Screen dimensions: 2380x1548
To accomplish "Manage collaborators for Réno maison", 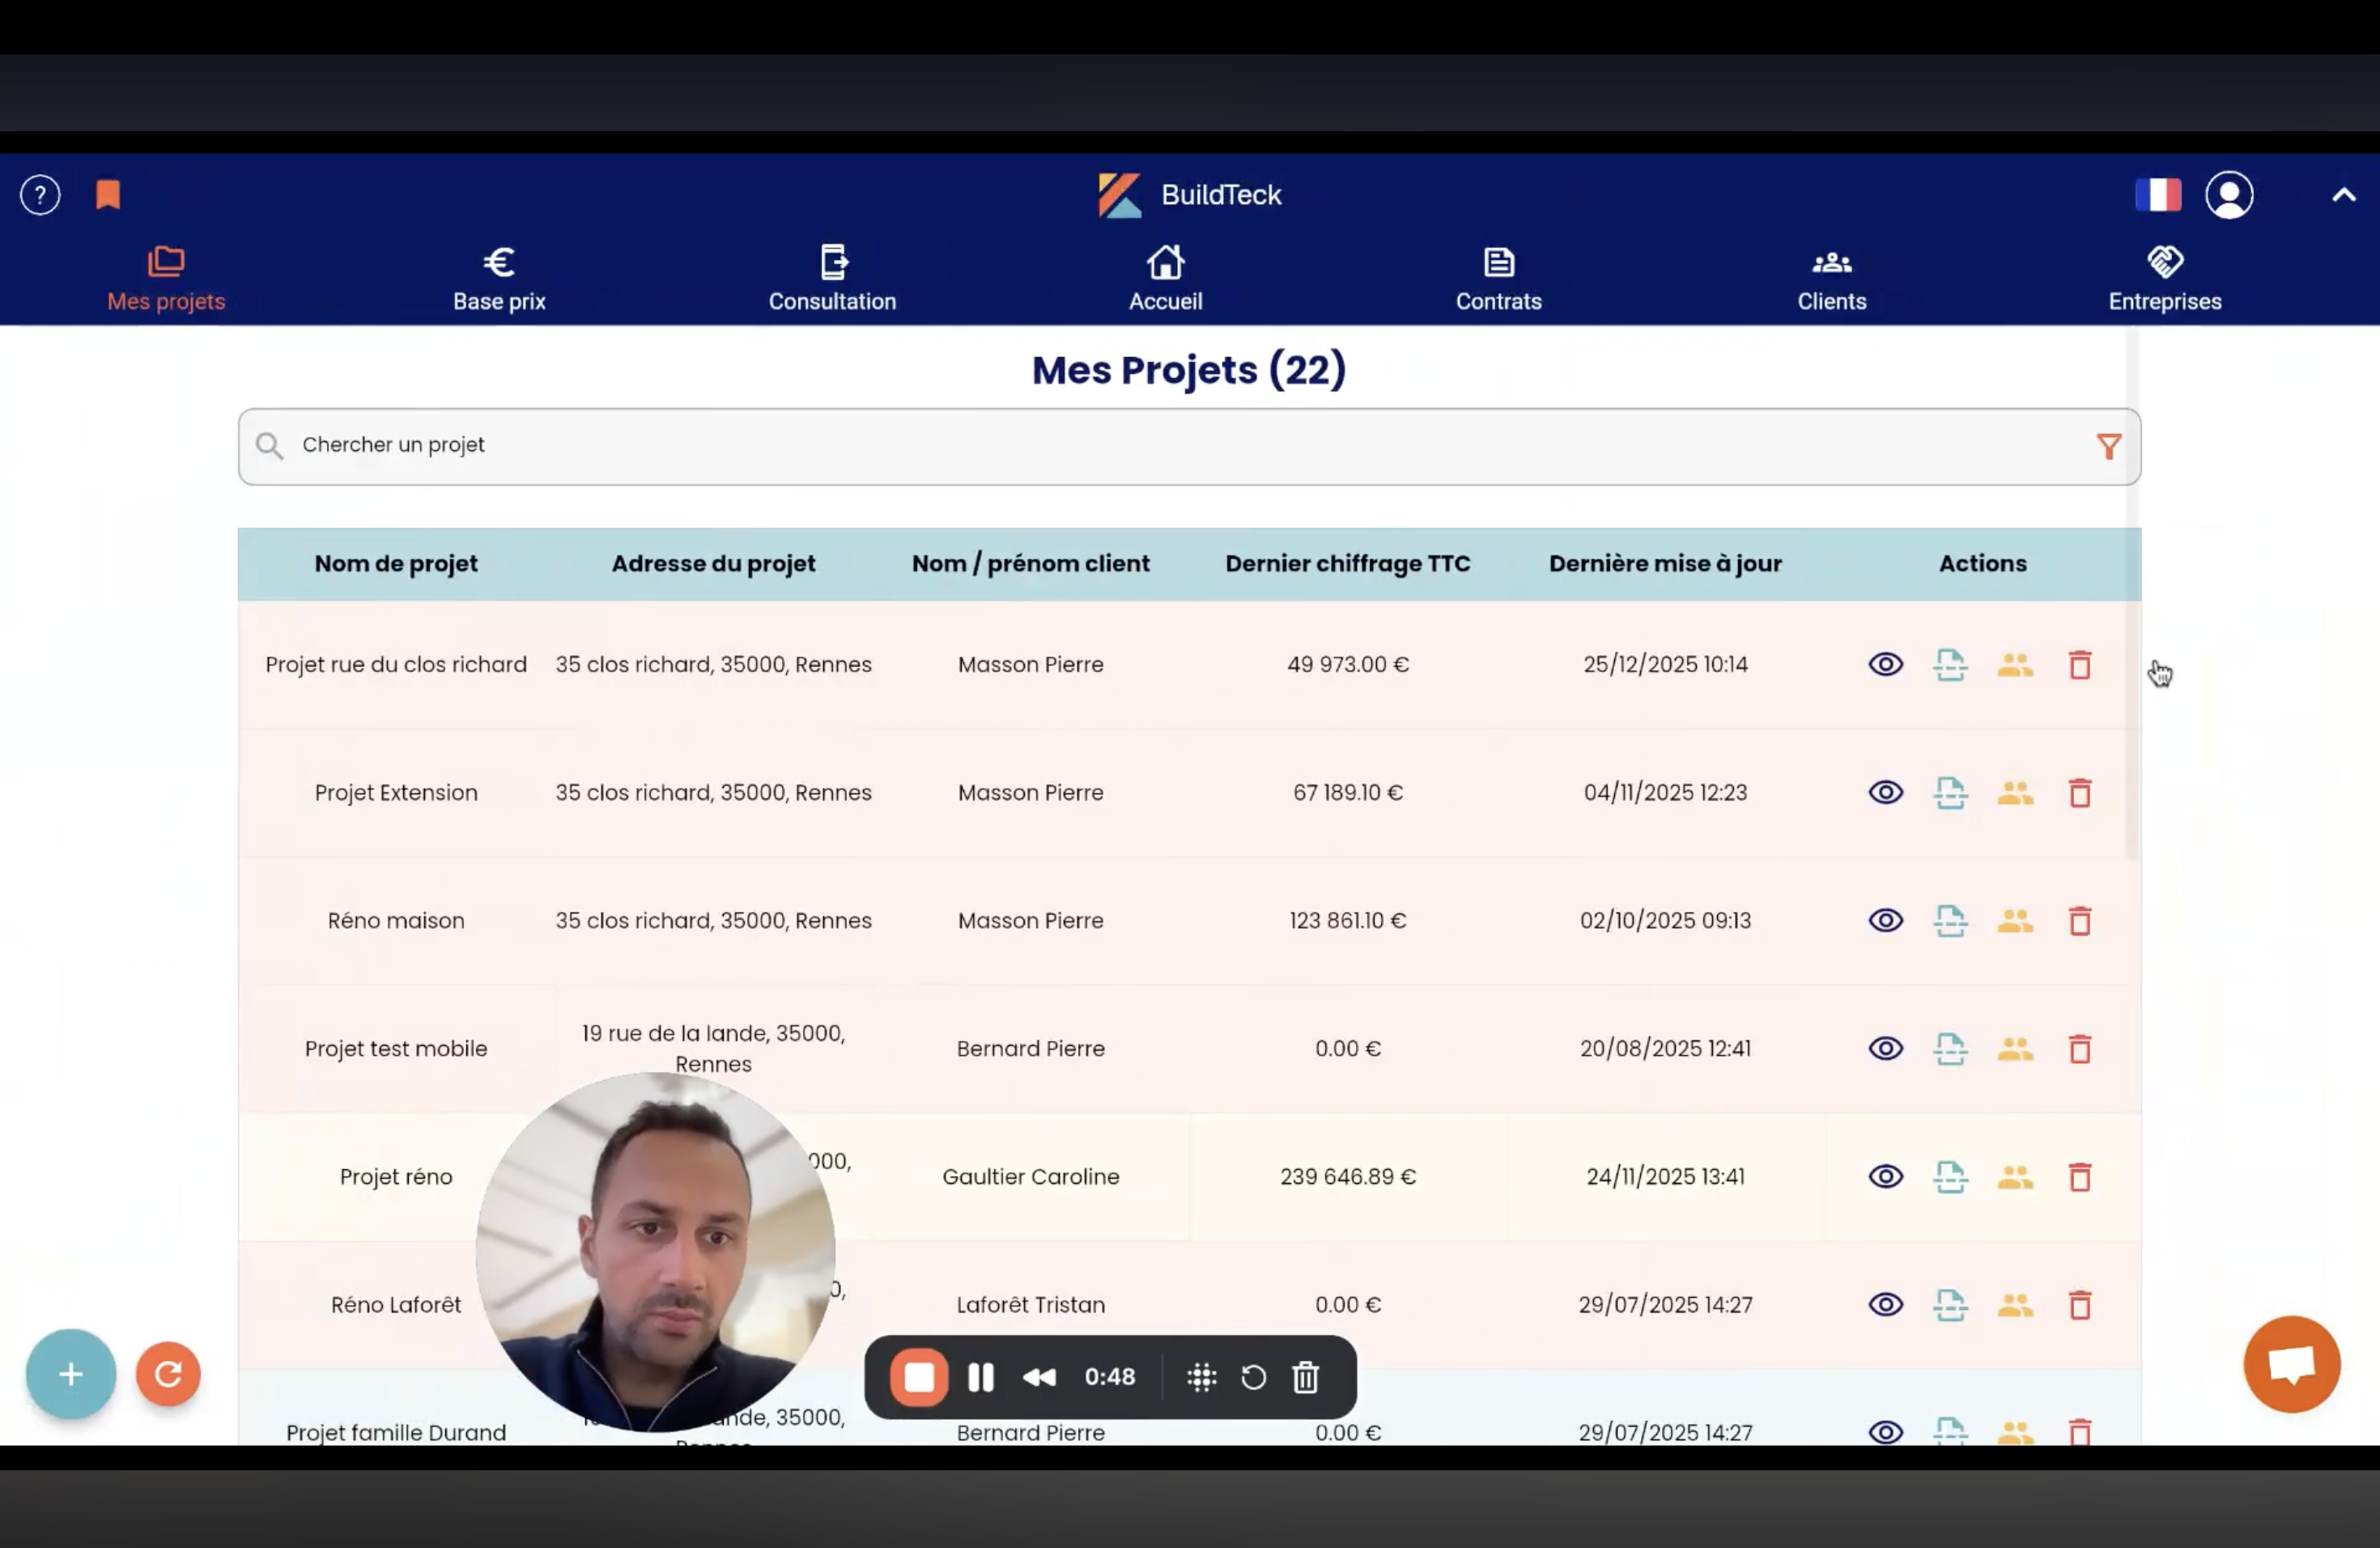I will pos(2015,921).
